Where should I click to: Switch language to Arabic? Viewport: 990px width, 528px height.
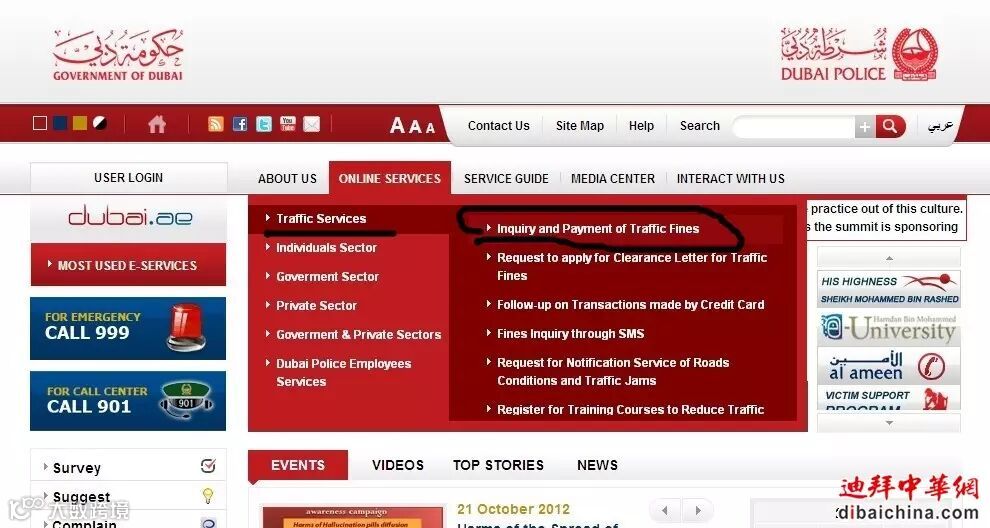940,126
